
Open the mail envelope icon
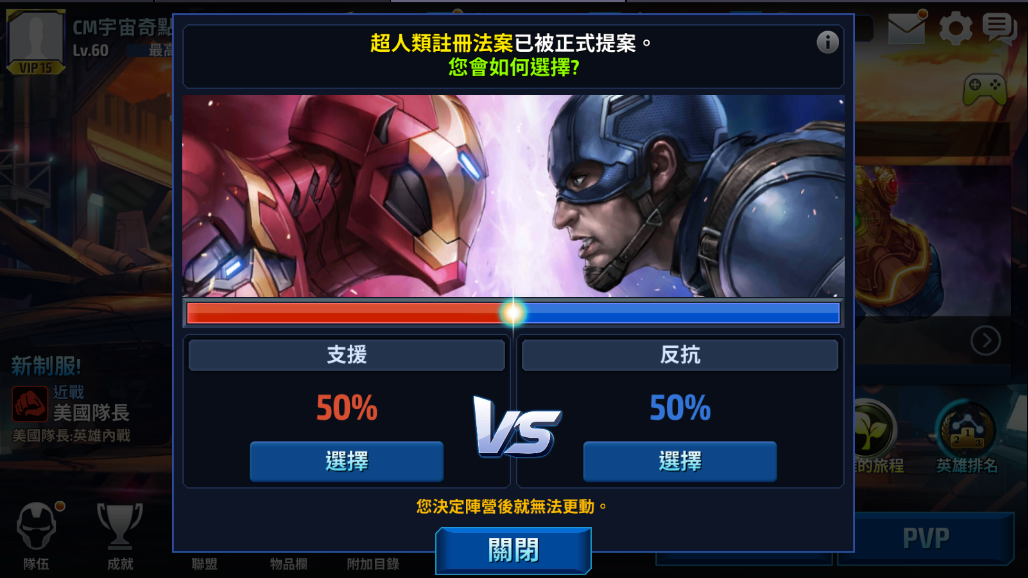[907, 28]
